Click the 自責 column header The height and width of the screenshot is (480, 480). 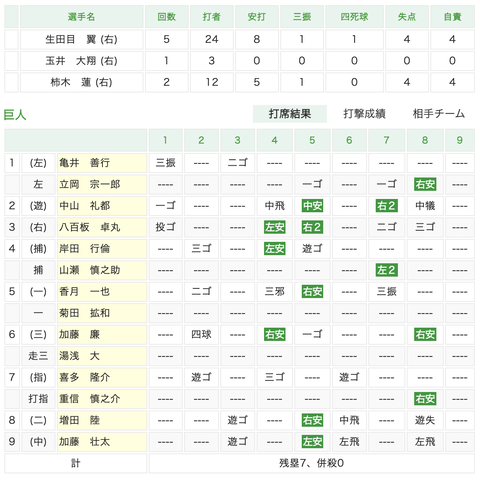(452, 17)
